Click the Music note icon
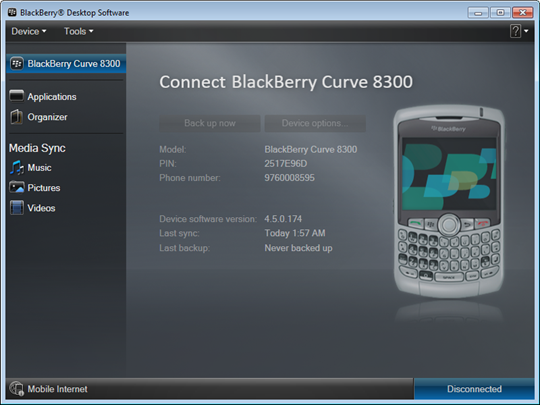Image resolution: width=540 pixels, height=405 pixels. point(17,167)
